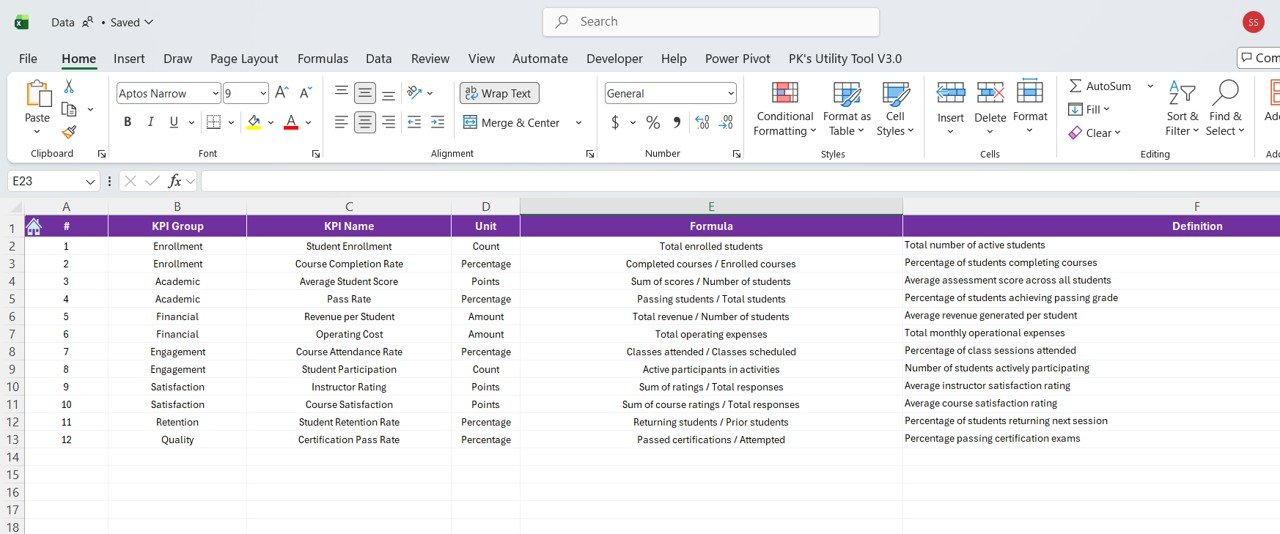Apply Accounting dollar number format
Viewport: 1280px width, 534px height.
point(615,122)
